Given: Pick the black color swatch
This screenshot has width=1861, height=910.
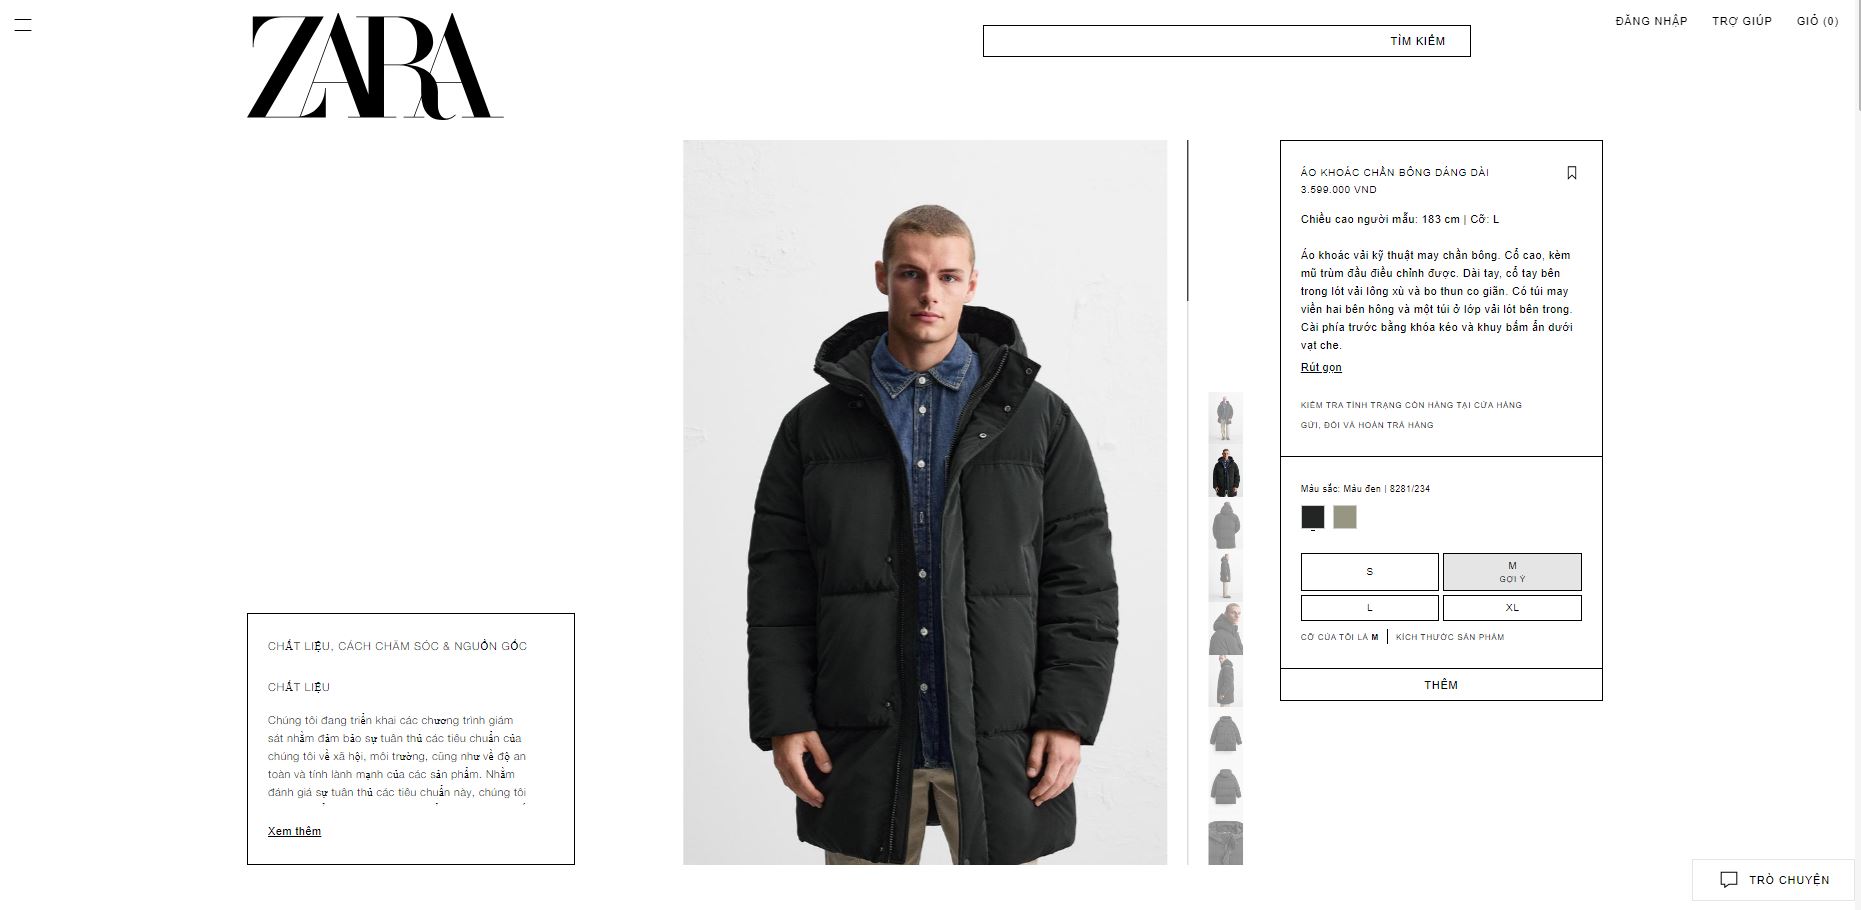Looking at the screenshot, I should [1313, 517].
